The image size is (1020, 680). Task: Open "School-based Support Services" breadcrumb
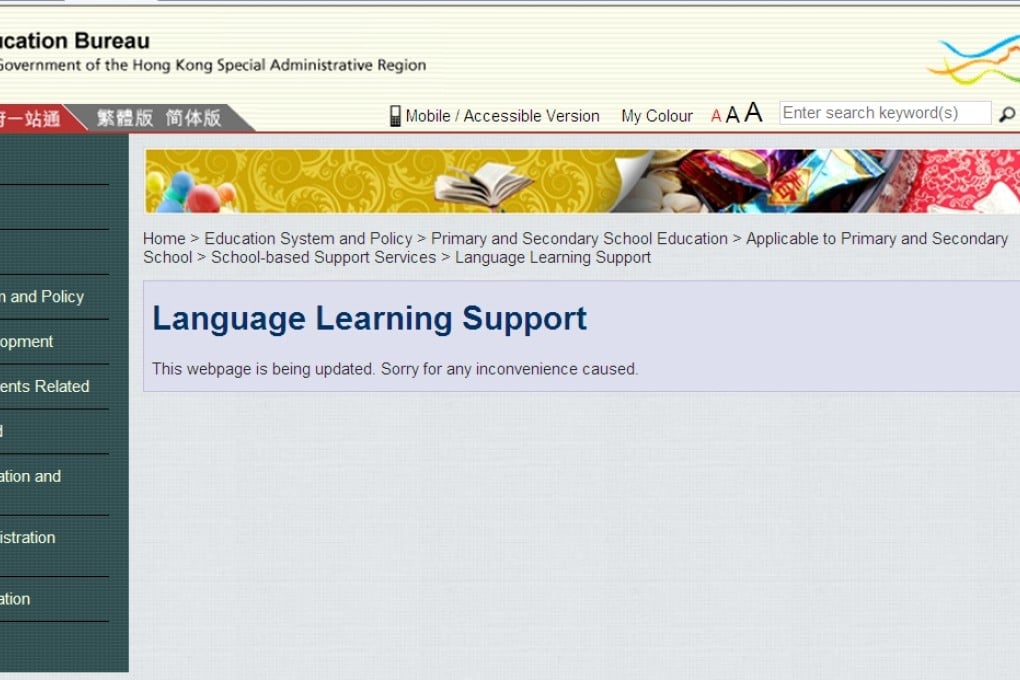tap(324, 257)
